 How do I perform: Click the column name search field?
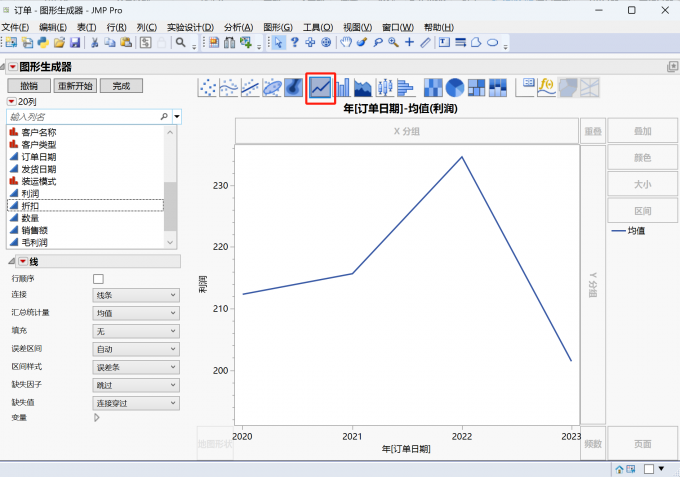(83, 117)
